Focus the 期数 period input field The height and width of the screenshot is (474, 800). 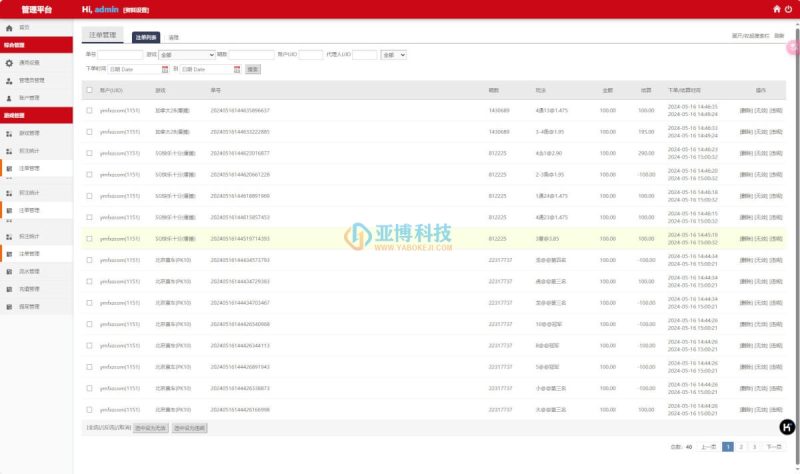click(x=251, y=55)
